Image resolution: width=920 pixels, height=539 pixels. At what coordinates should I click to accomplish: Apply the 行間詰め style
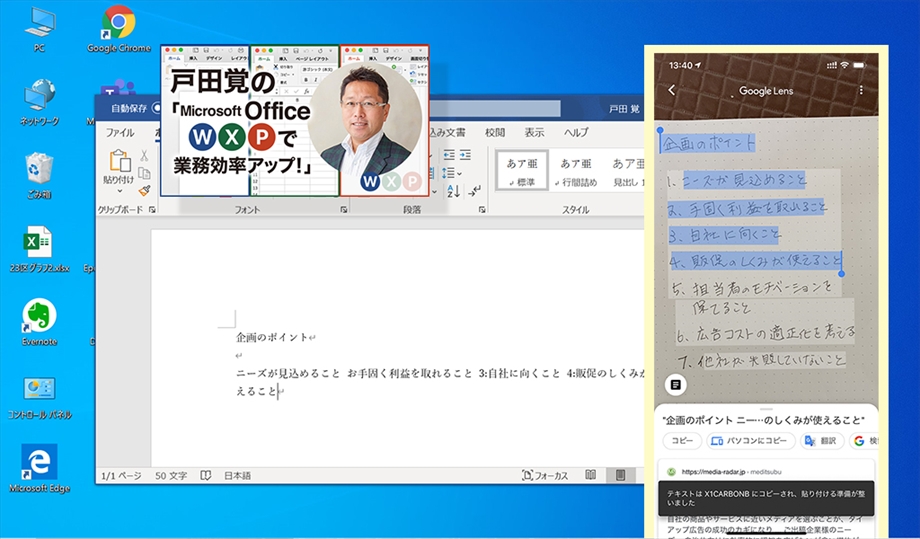(x=576, y=171)
